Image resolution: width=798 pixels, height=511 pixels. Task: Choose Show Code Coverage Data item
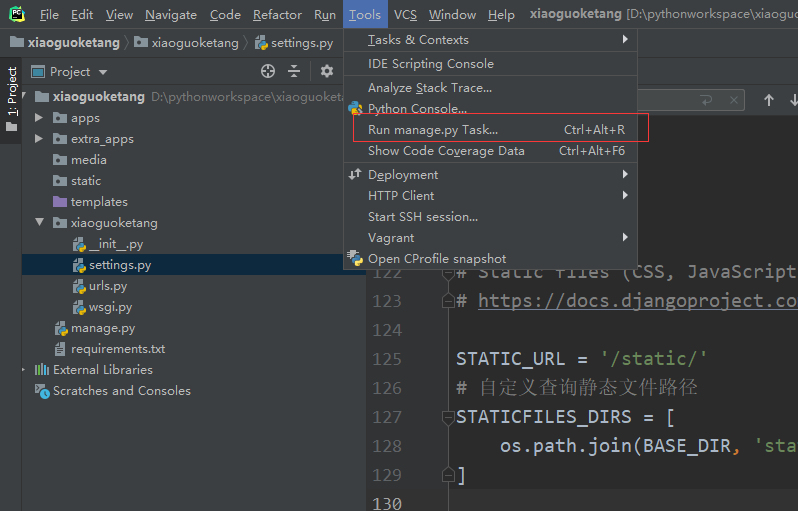[490, 151]
